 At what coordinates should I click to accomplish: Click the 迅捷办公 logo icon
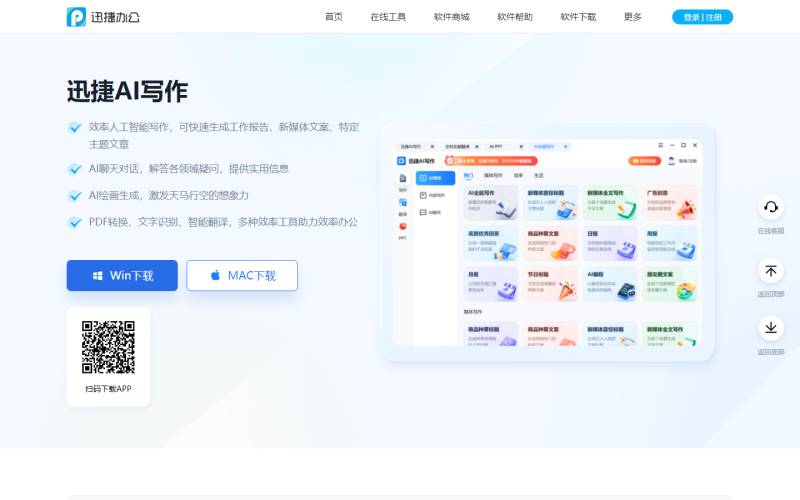tap(76, 17)
